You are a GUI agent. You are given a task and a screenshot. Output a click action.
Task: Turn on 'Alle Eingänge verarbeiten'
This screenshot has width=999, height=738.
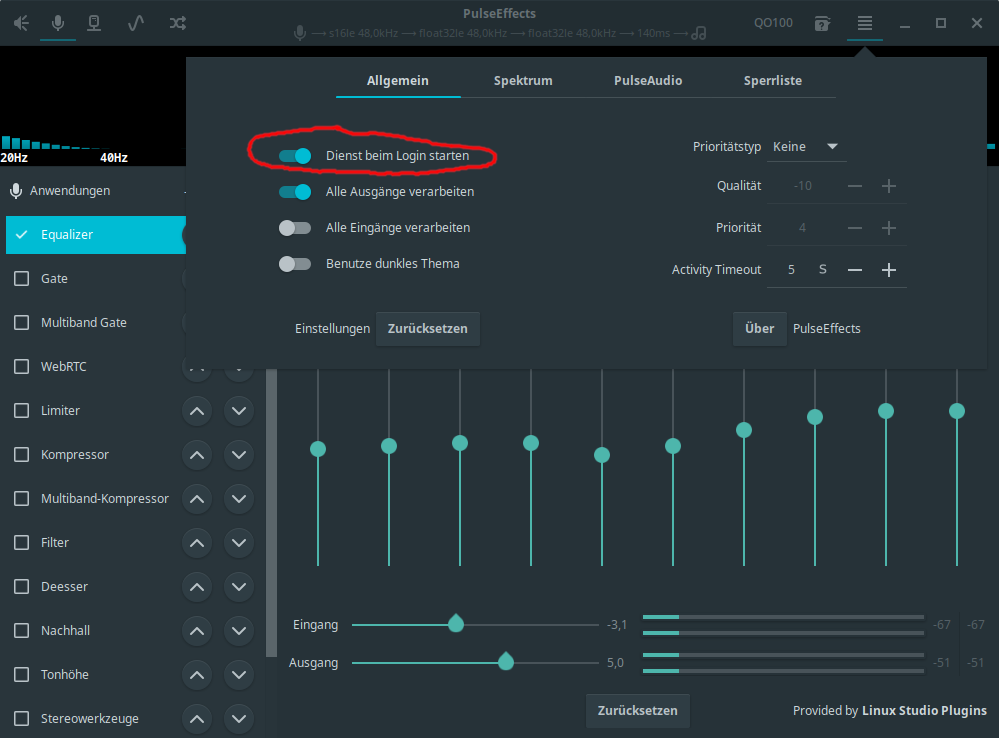(x=295, y=228)
